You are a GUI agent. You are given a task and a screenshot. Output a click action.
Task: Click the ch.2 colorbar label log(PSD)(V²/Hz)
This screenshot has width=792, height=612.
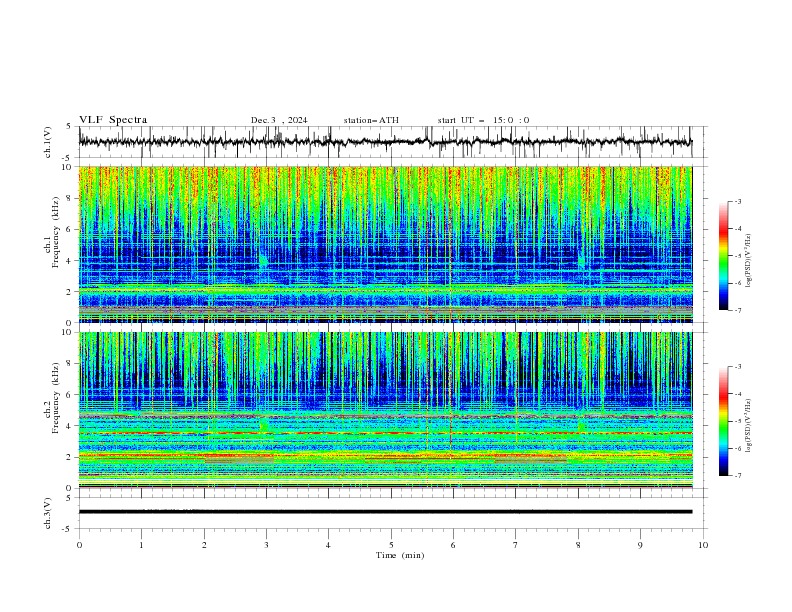click(748, 426)
